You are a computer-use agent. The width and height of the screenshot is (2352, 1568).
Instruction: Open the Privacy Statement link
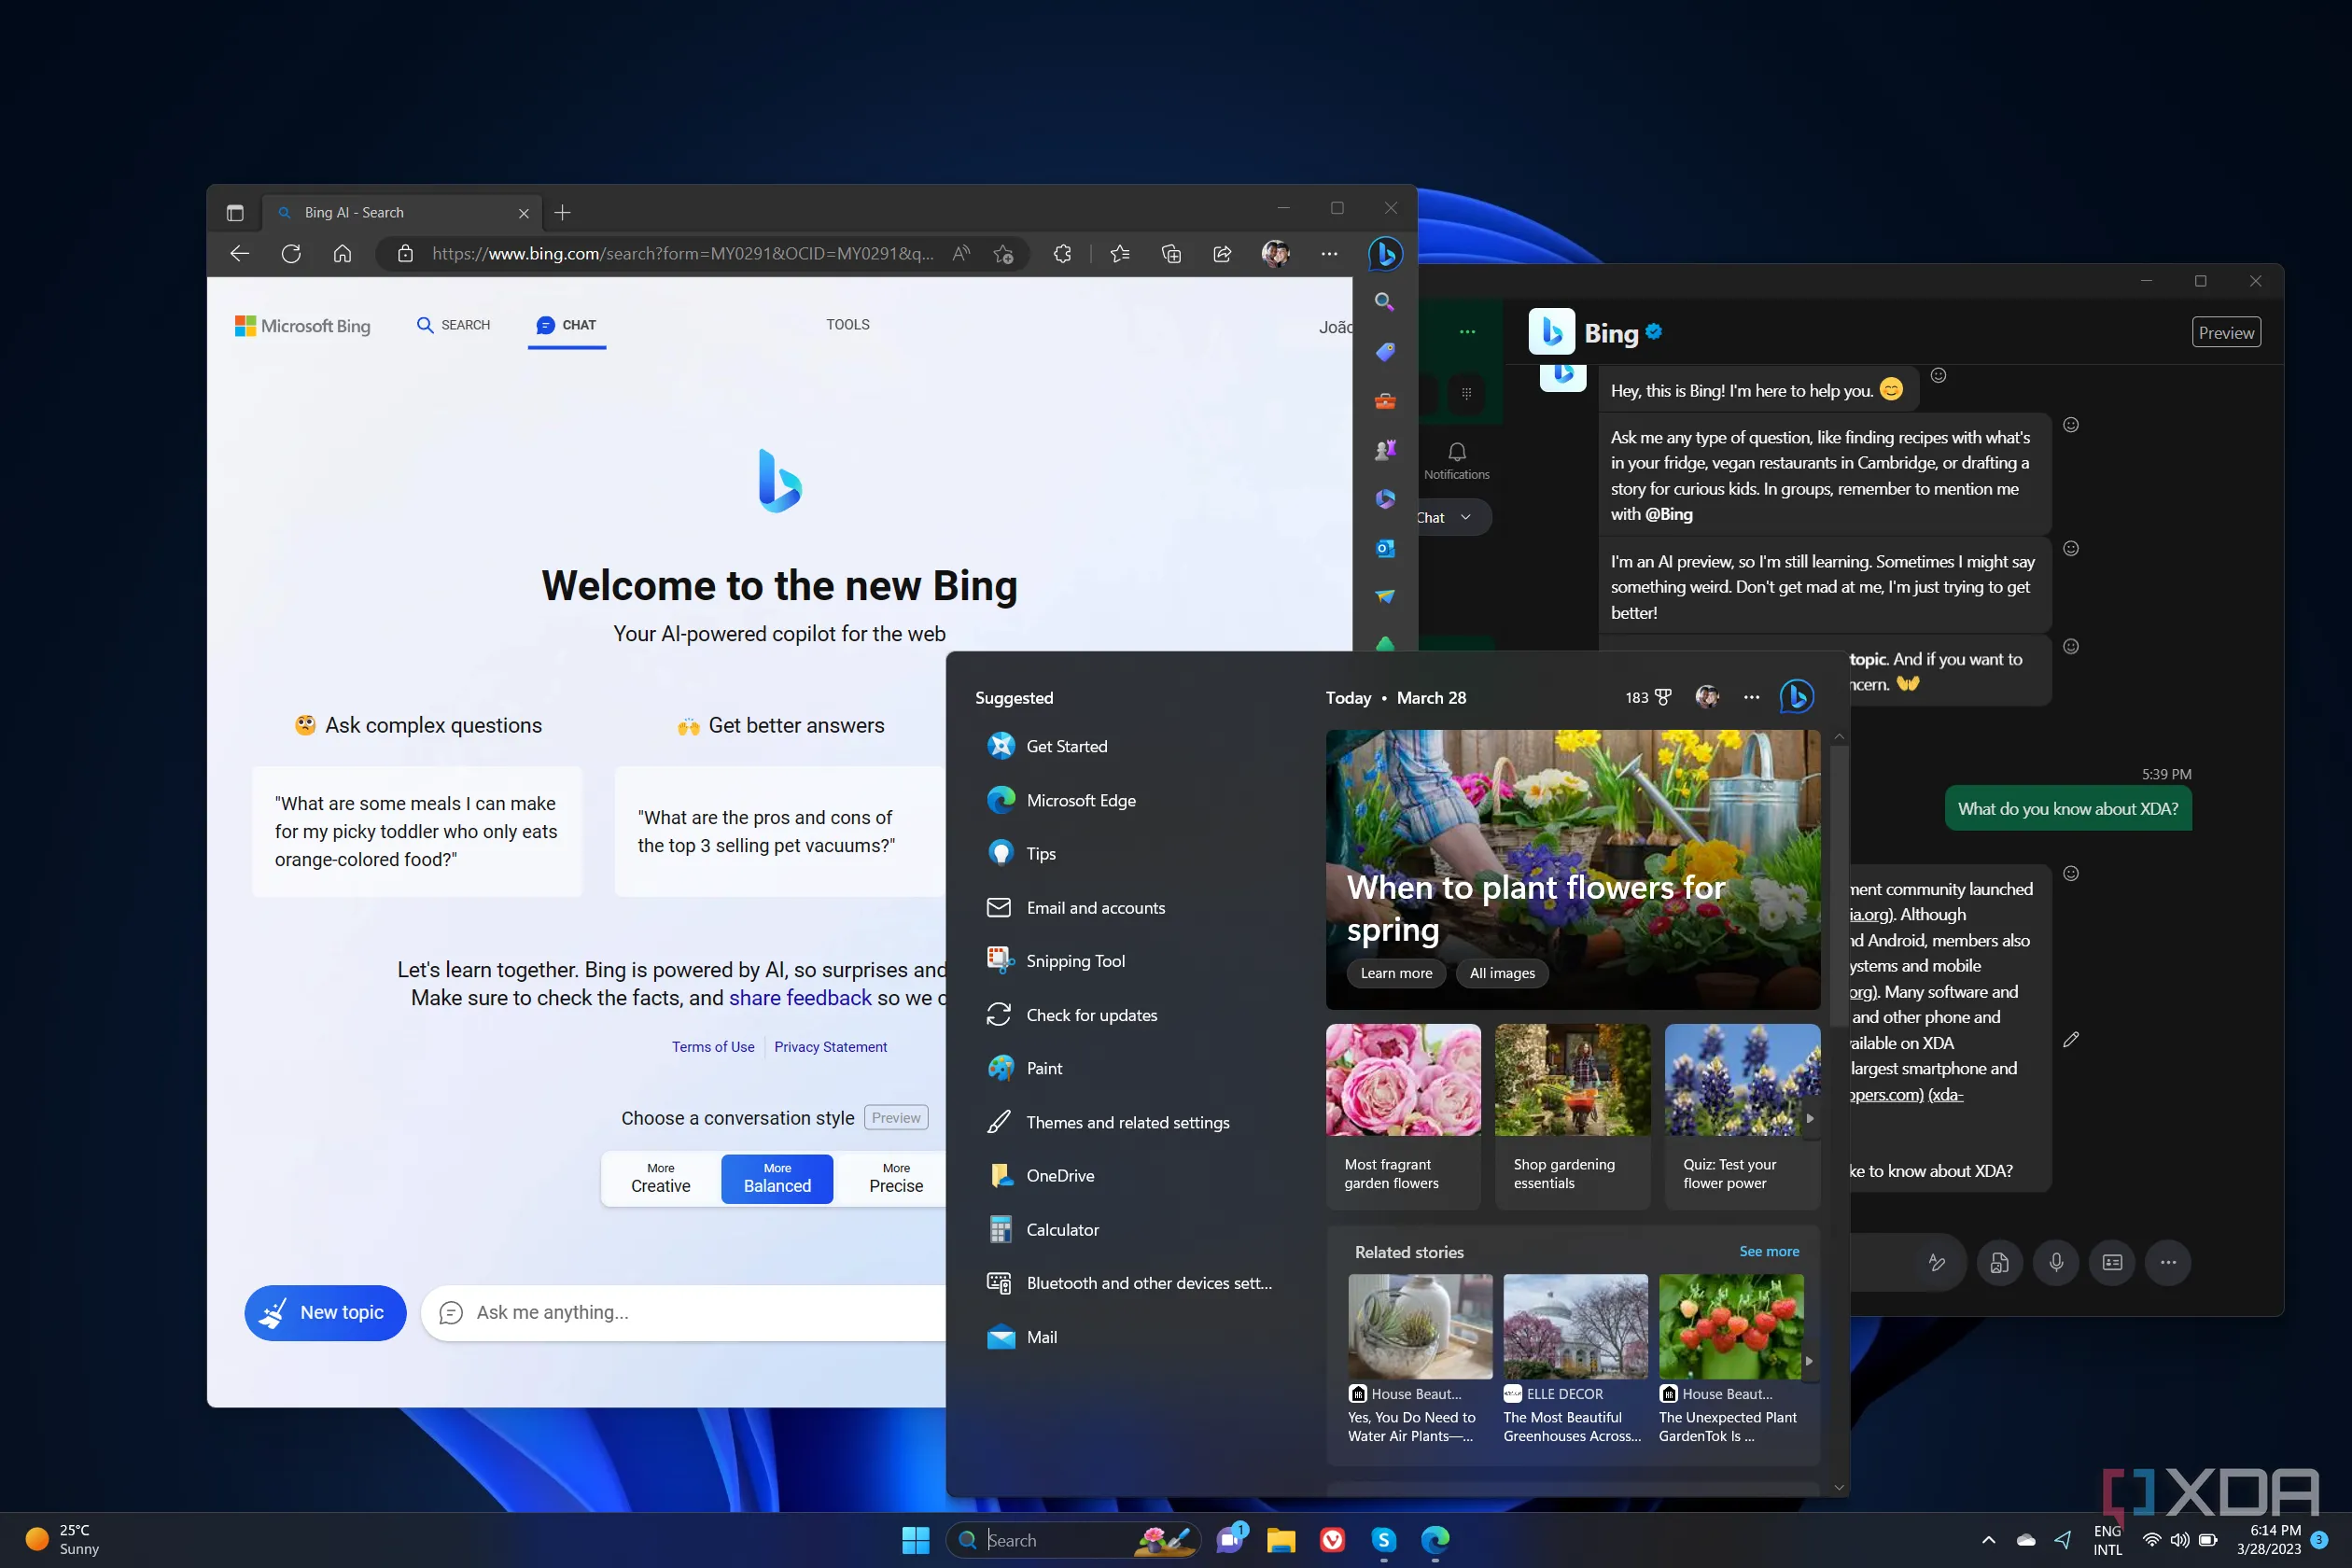click(830, 1047)
